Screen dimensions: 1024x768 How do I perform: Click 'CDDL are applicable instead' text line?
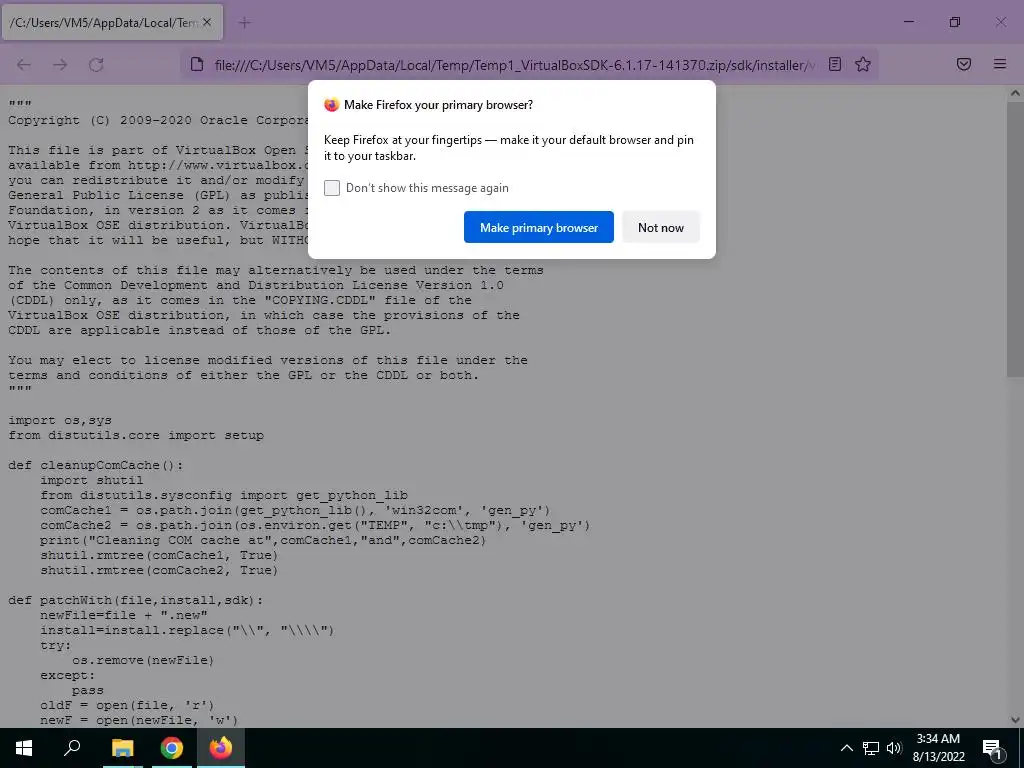click(x=199, y=330)
